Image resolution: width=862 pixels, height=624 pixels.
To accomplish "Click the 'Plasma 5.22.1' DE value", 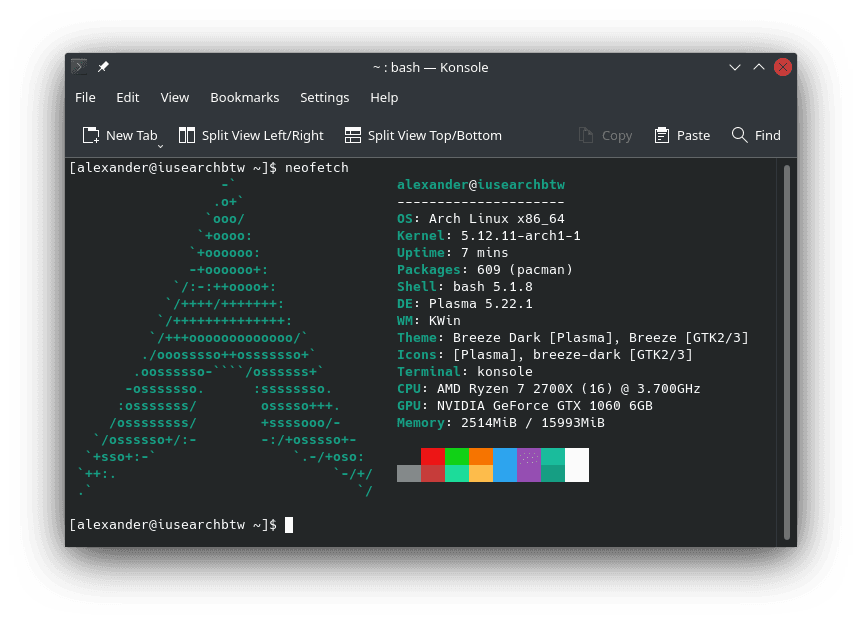I will [480, 304].
